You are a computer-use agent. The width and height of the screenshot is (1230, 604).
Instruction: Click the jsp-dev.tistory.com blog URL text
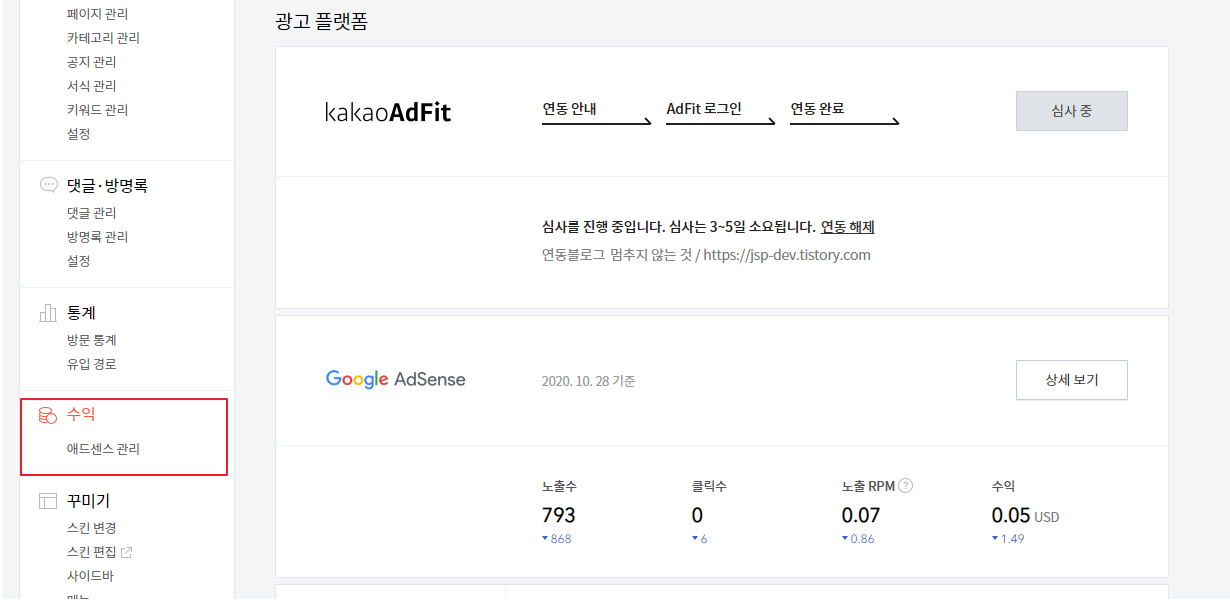tap(787, 255)
